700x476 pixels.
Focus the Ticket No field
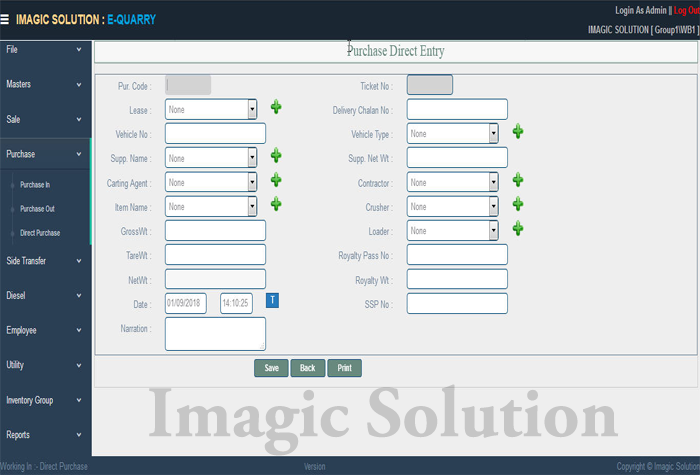point(430,85)
